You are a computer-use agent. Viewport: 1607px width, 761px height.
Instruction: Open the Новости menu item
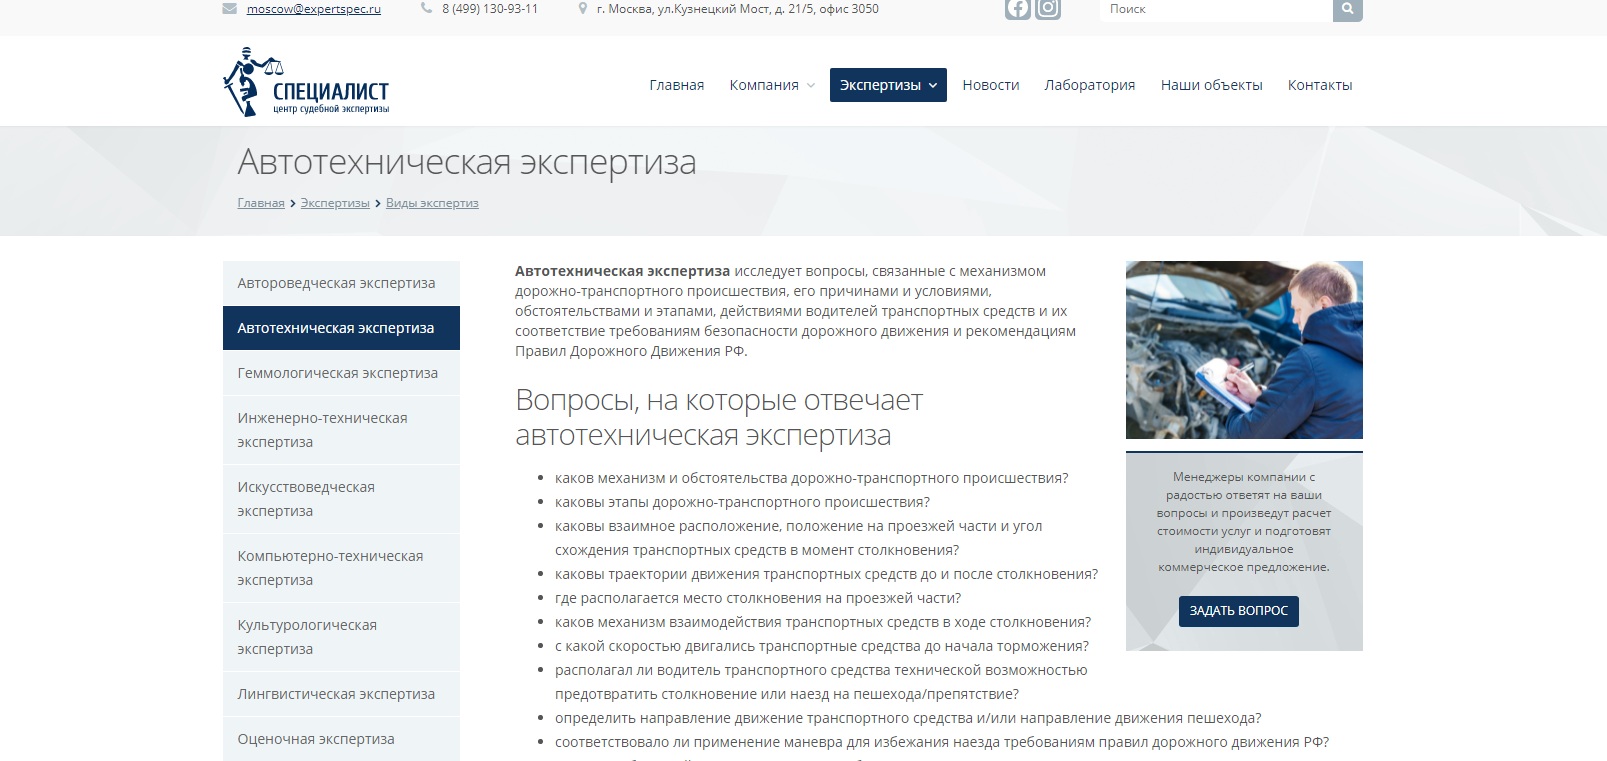(990, 85)
